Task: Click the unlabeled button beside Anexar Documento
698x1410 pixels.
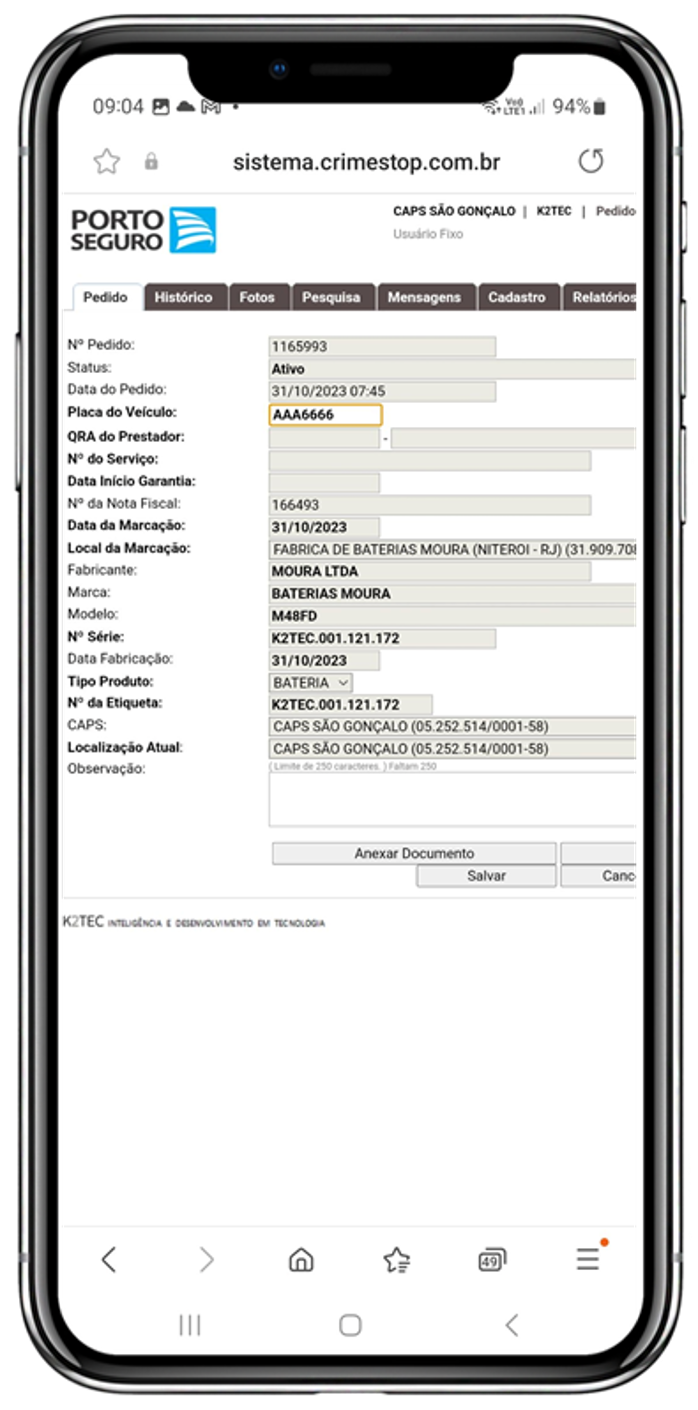Action: pyautogui.click(x=598, y=853)
